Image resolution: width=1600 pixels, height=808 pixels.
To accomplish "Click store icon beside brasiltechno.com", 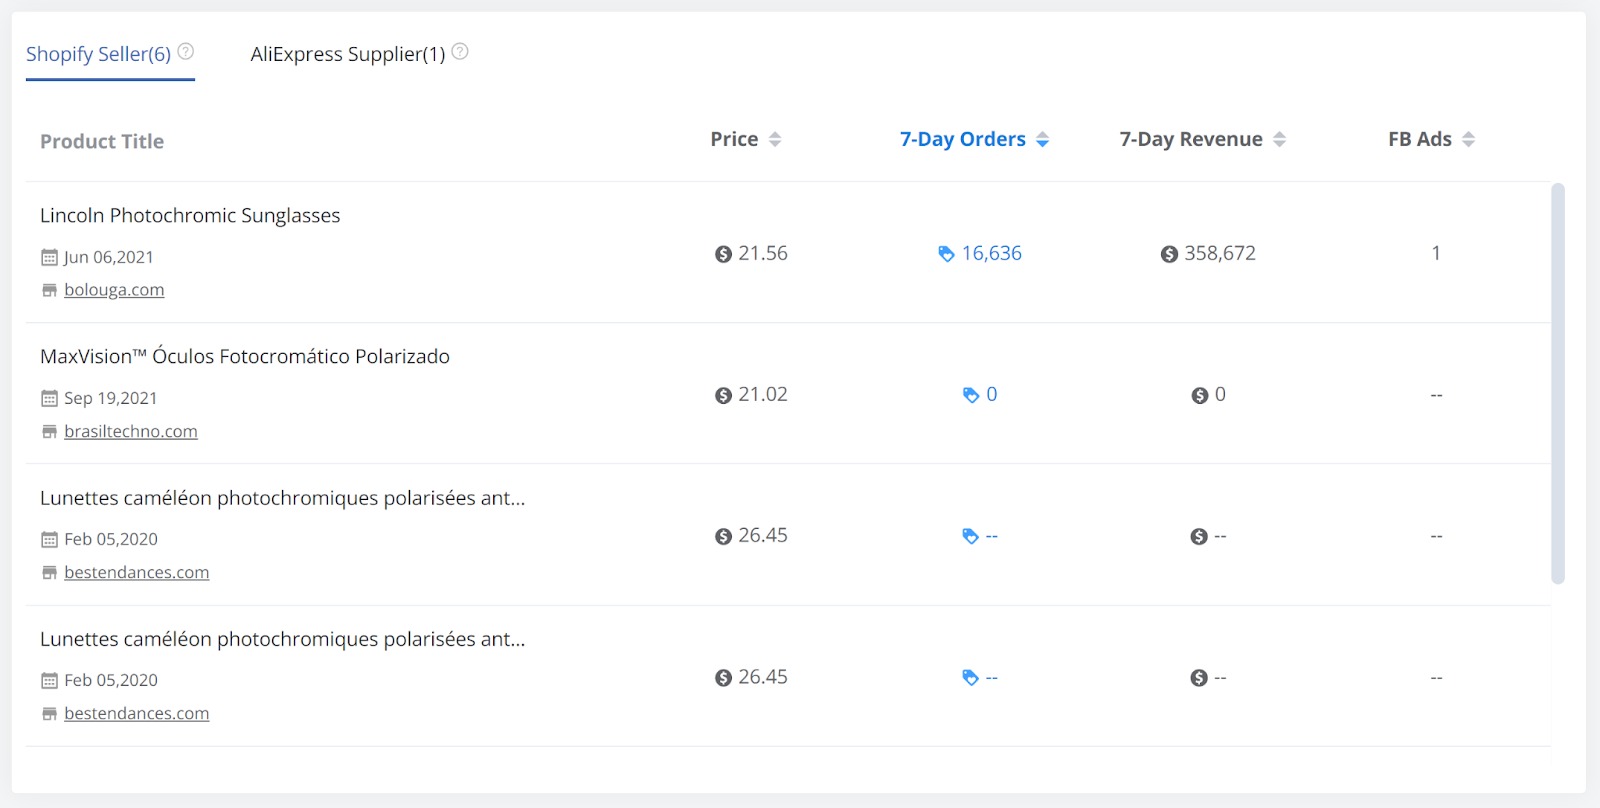I will [x=49, y=432].
